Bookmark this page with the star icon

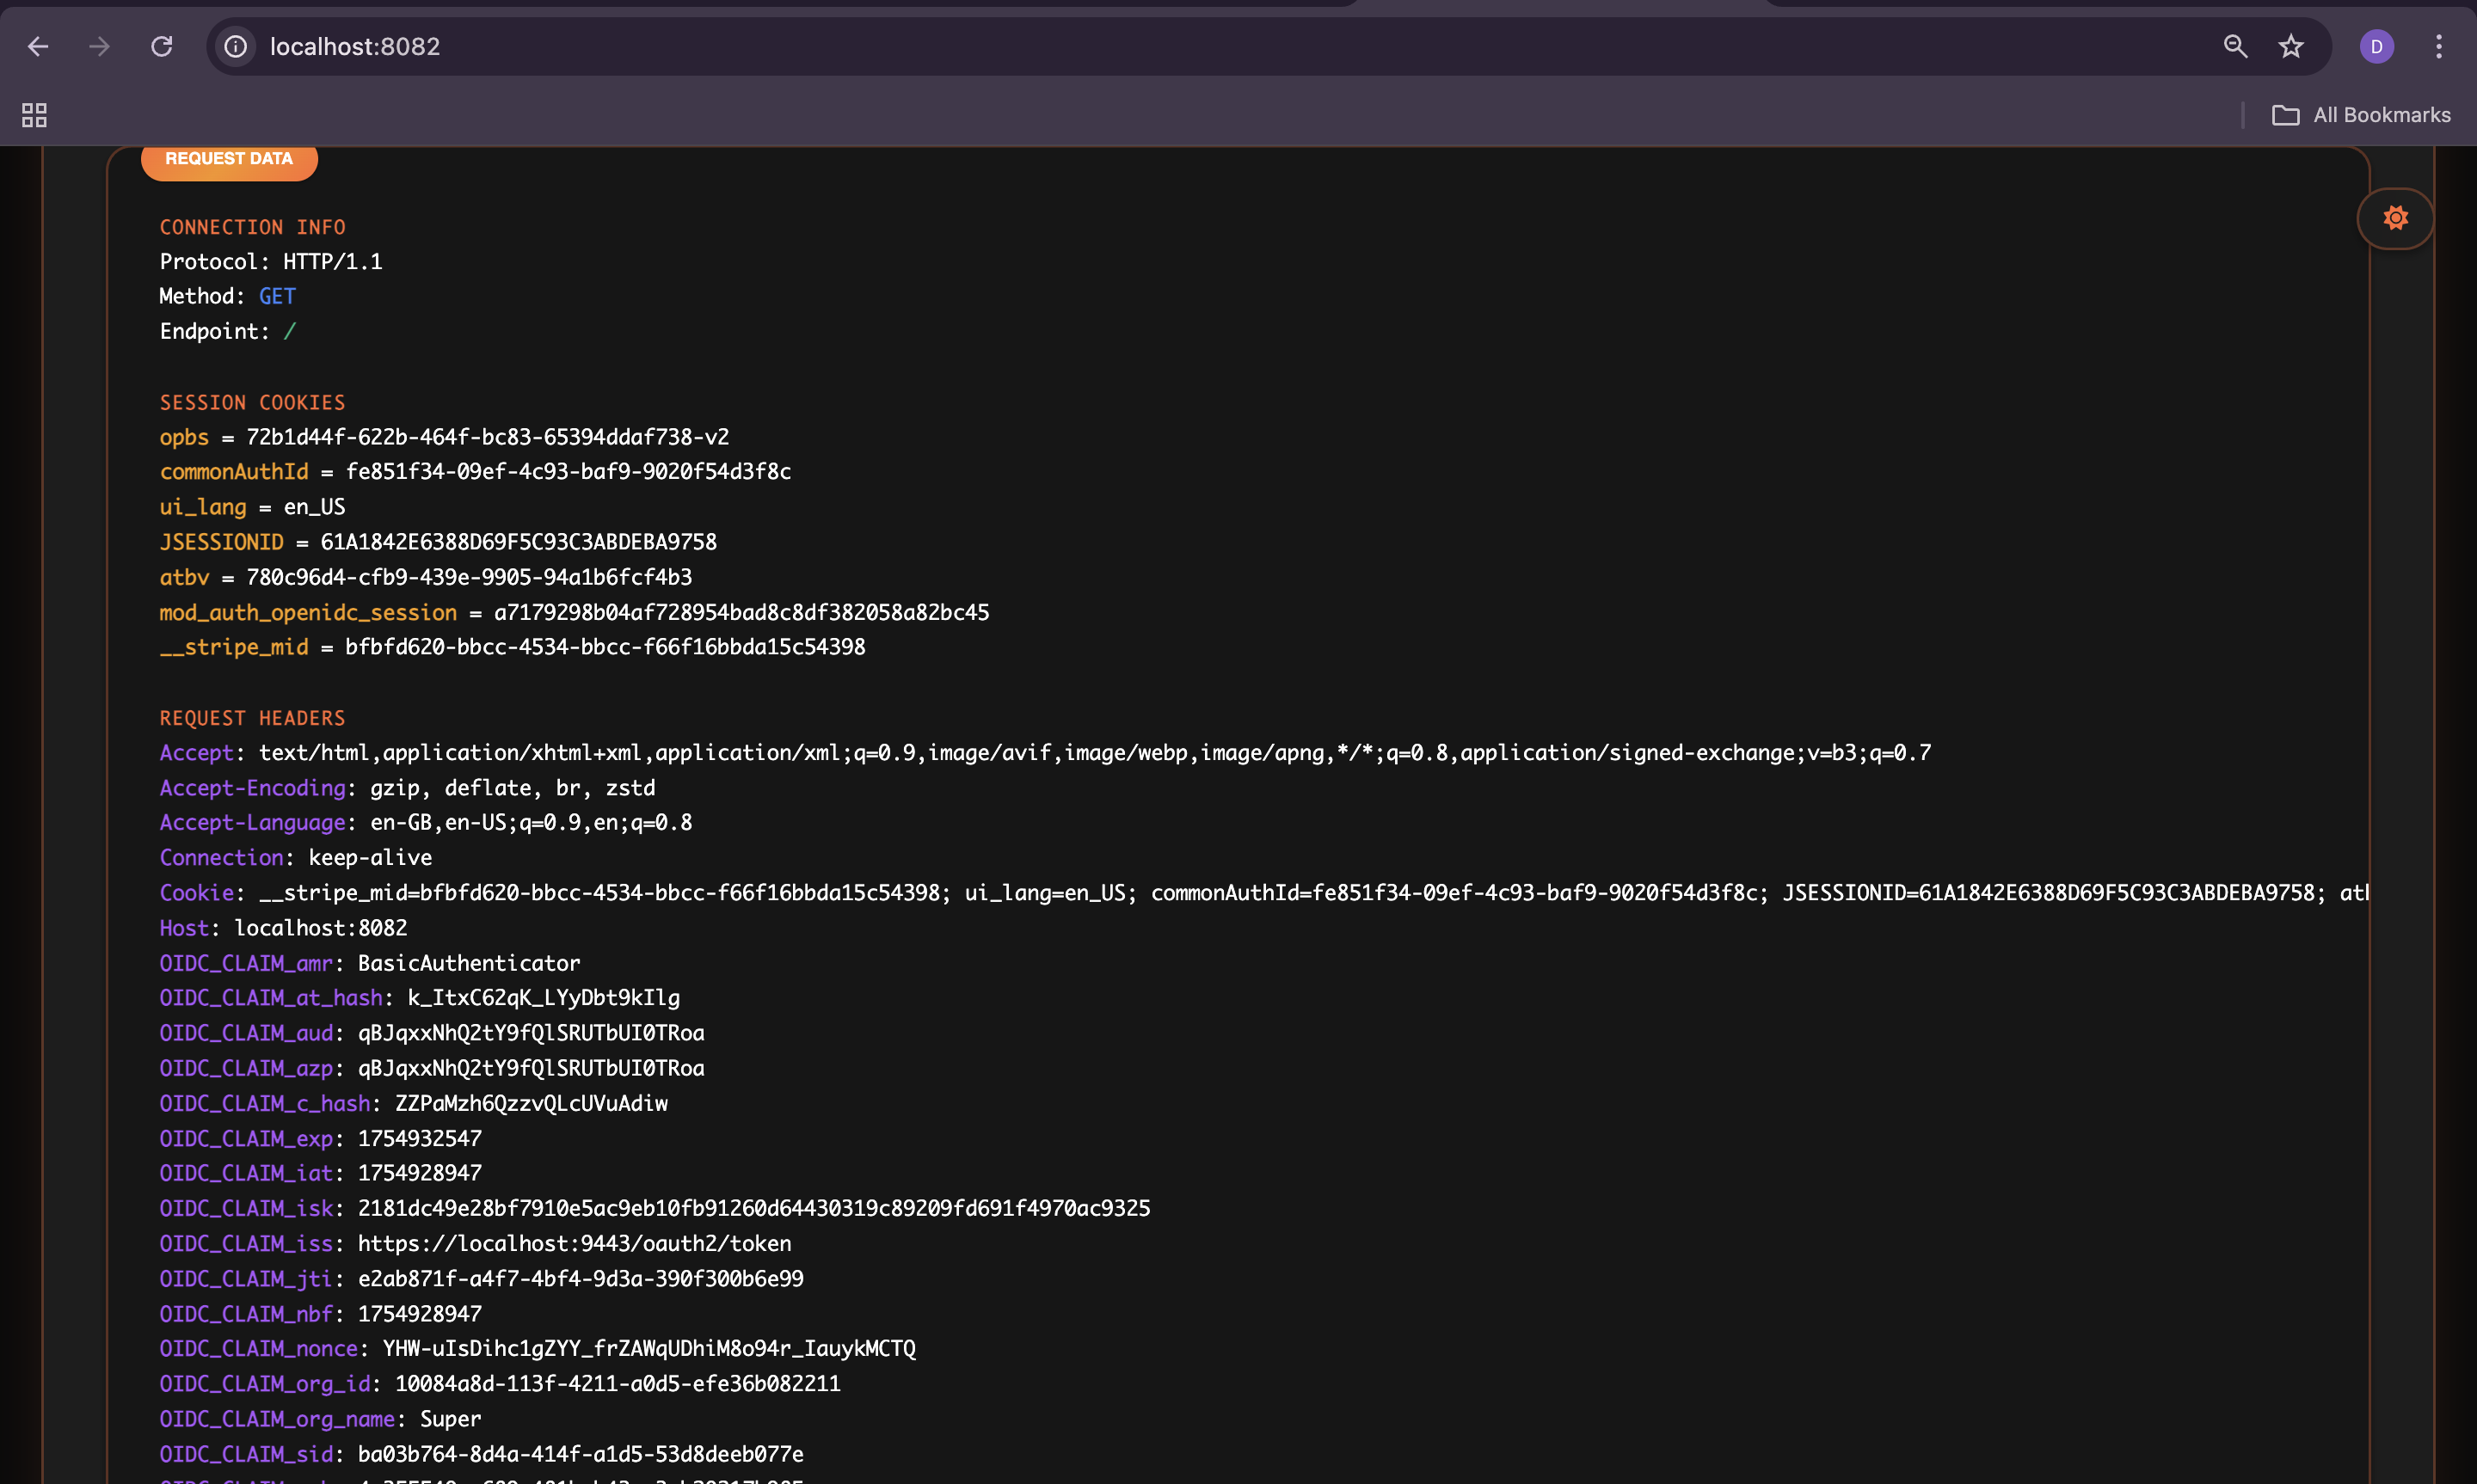2291,46
